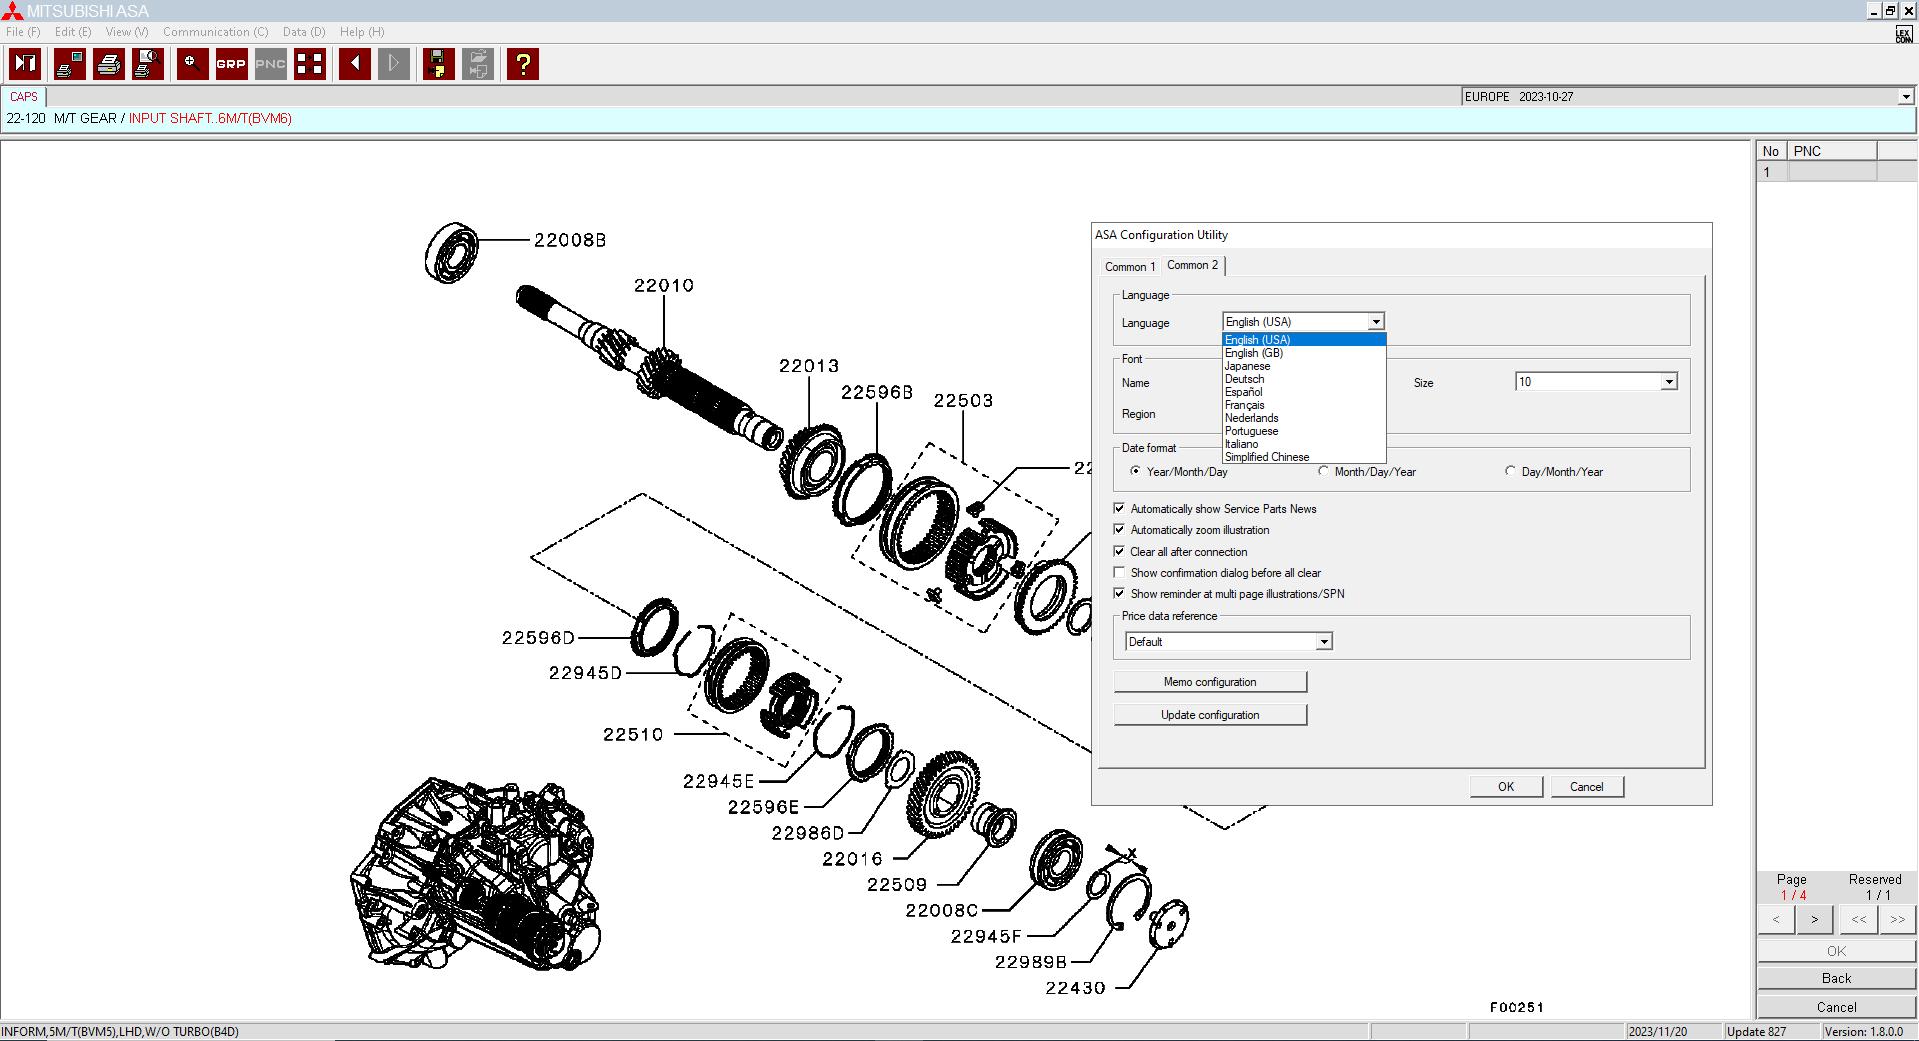Select the CAPS tab
Screen dimensions: 1919x1041
click(24, 97)
